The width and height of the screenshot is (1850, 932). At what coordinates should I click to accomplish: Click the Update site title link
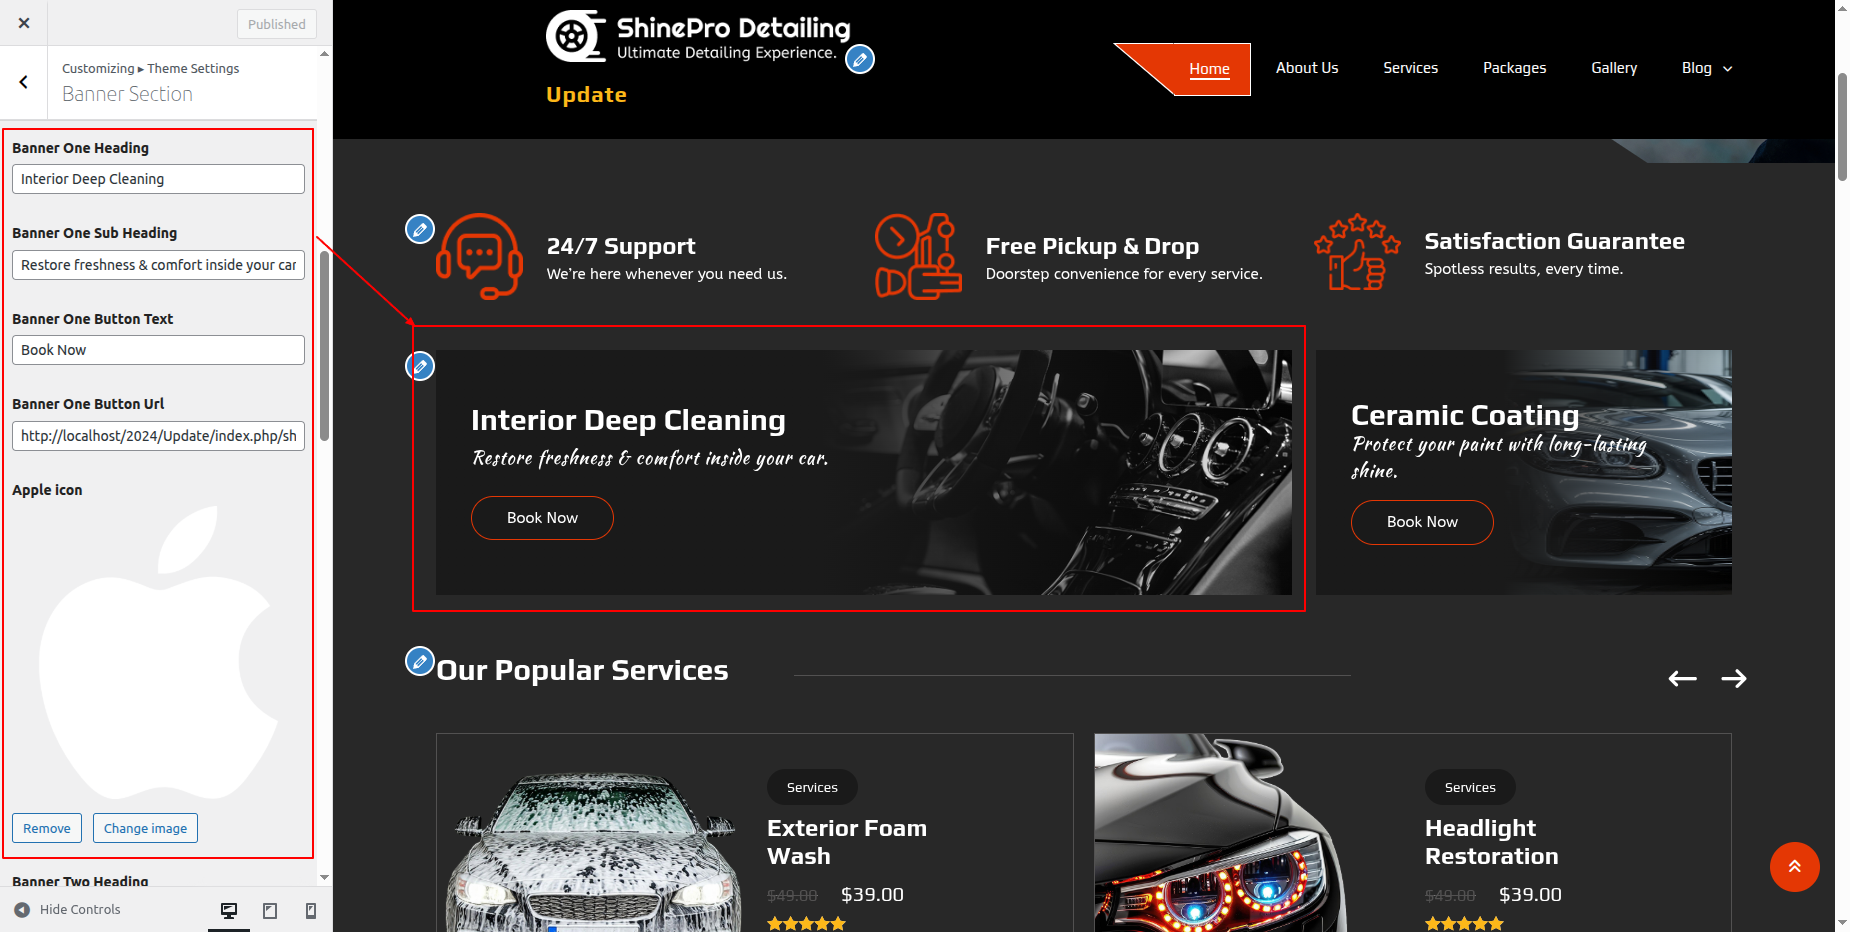tap(586, 95)
